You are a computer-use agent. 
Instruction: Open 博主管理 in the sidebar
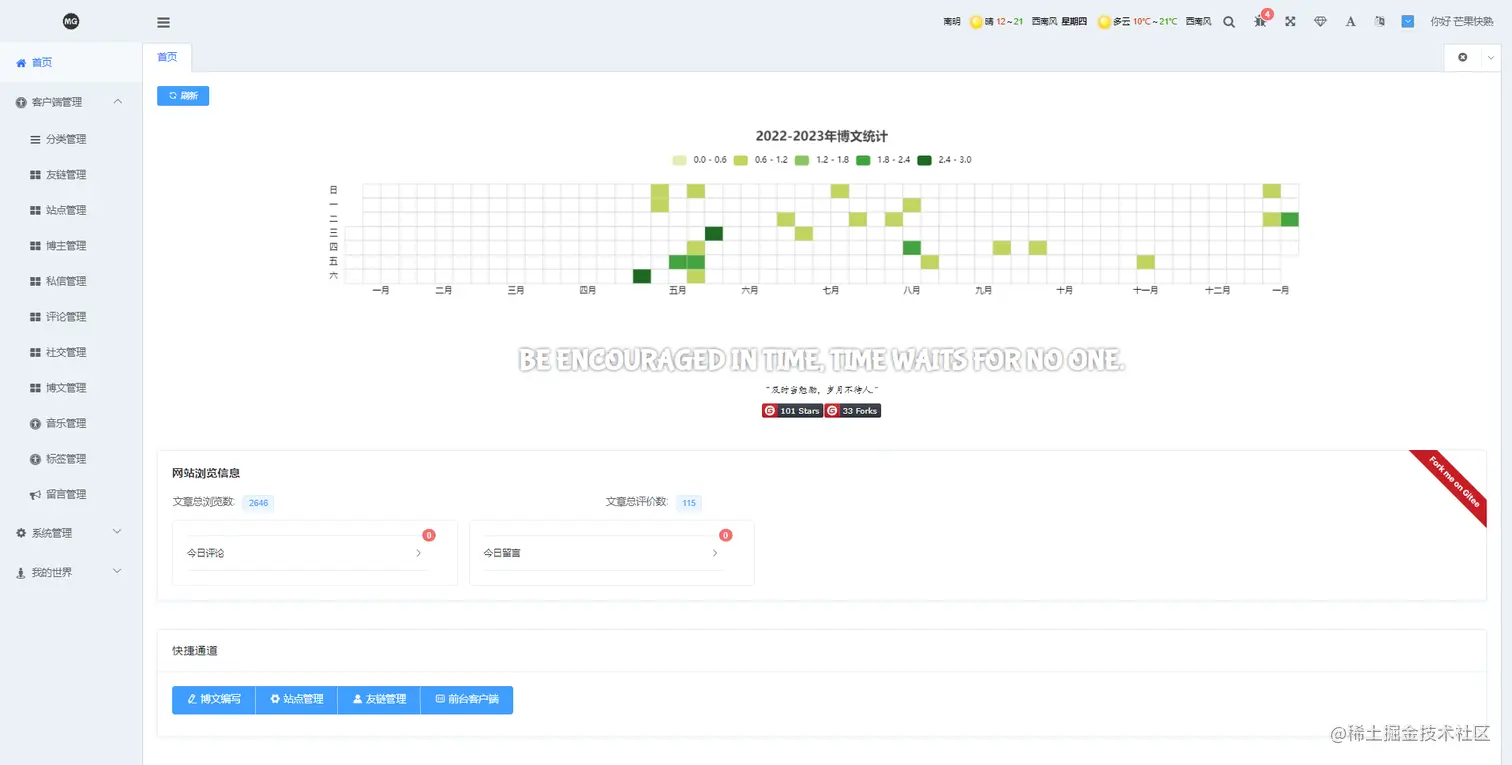71,246
